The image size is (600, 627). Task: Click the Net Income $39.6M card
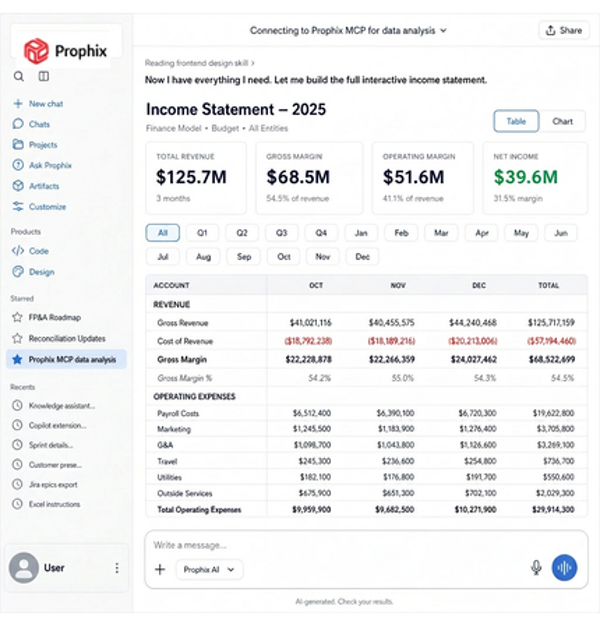(x=535, y=178)
